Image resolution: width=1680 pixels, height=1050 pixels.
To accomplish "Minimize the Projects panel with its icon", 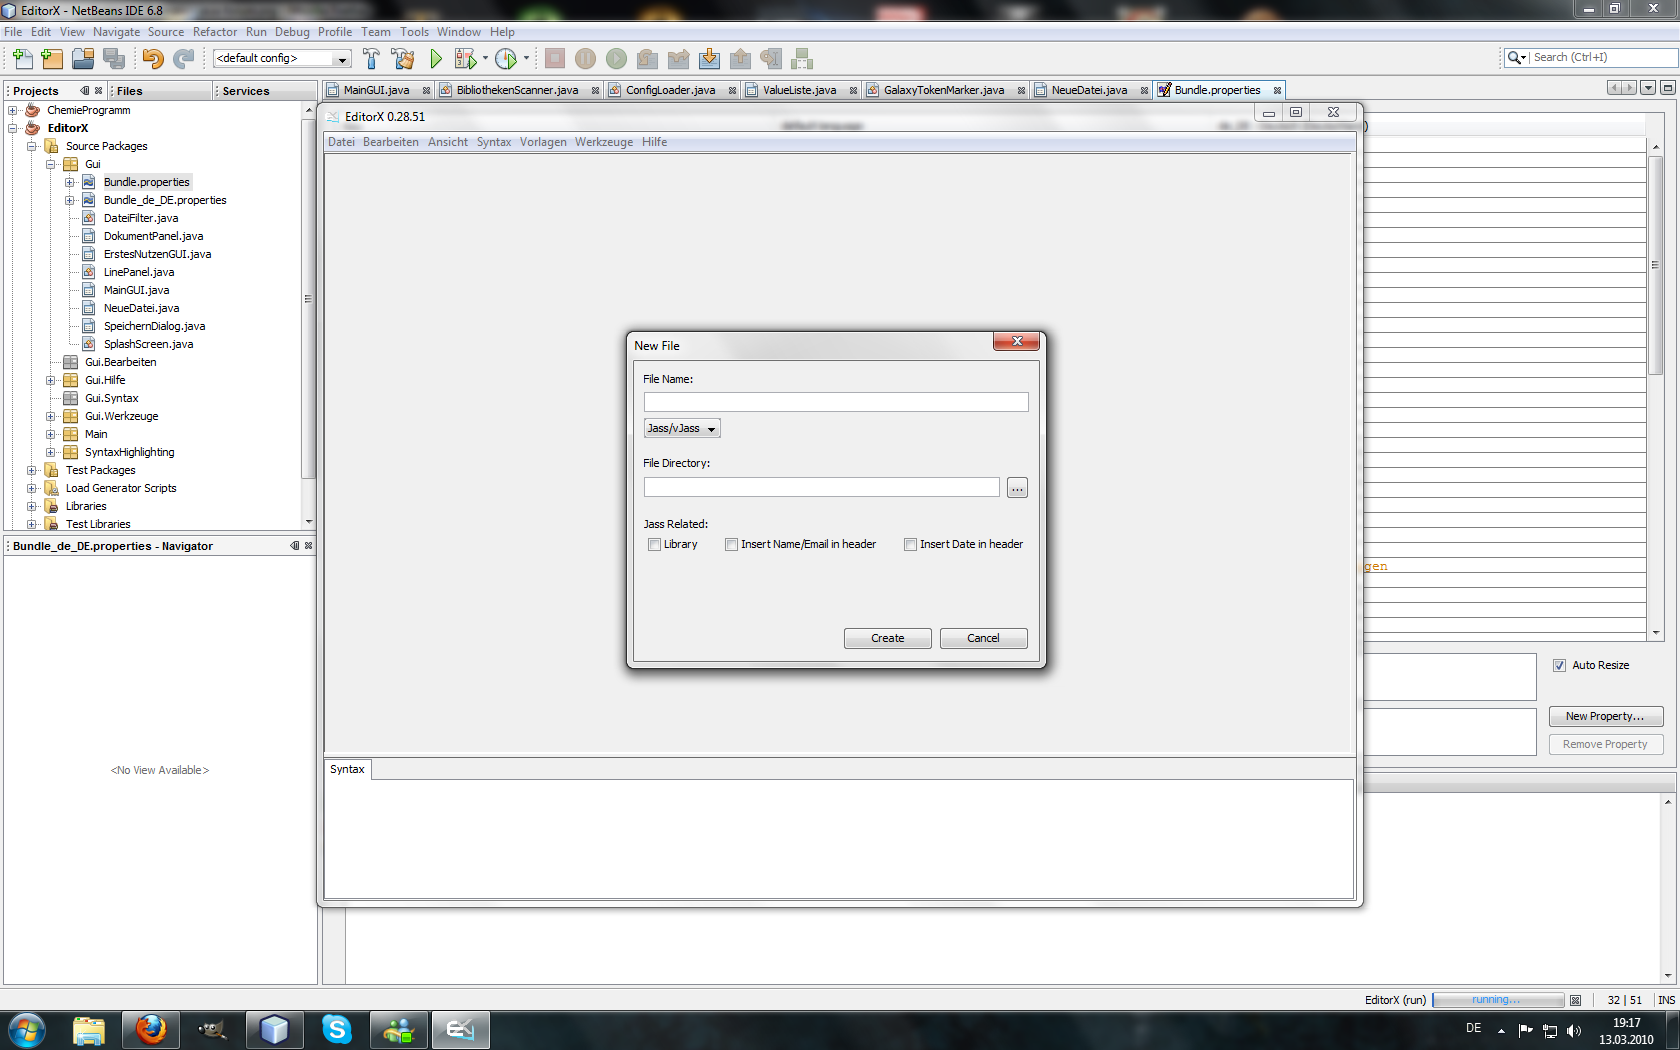I will click(x=85, y=91).
